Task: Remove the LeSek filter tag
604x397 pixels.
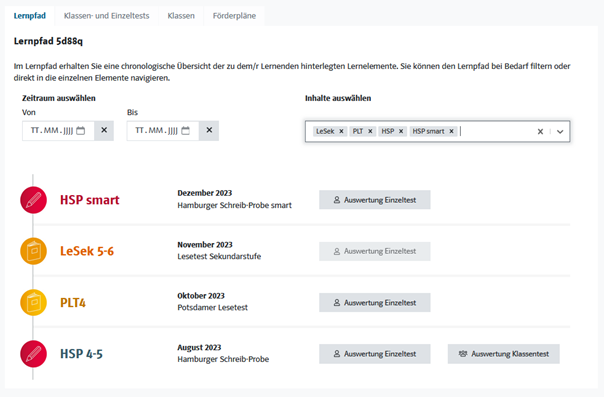Action: (x=341, y=131)
